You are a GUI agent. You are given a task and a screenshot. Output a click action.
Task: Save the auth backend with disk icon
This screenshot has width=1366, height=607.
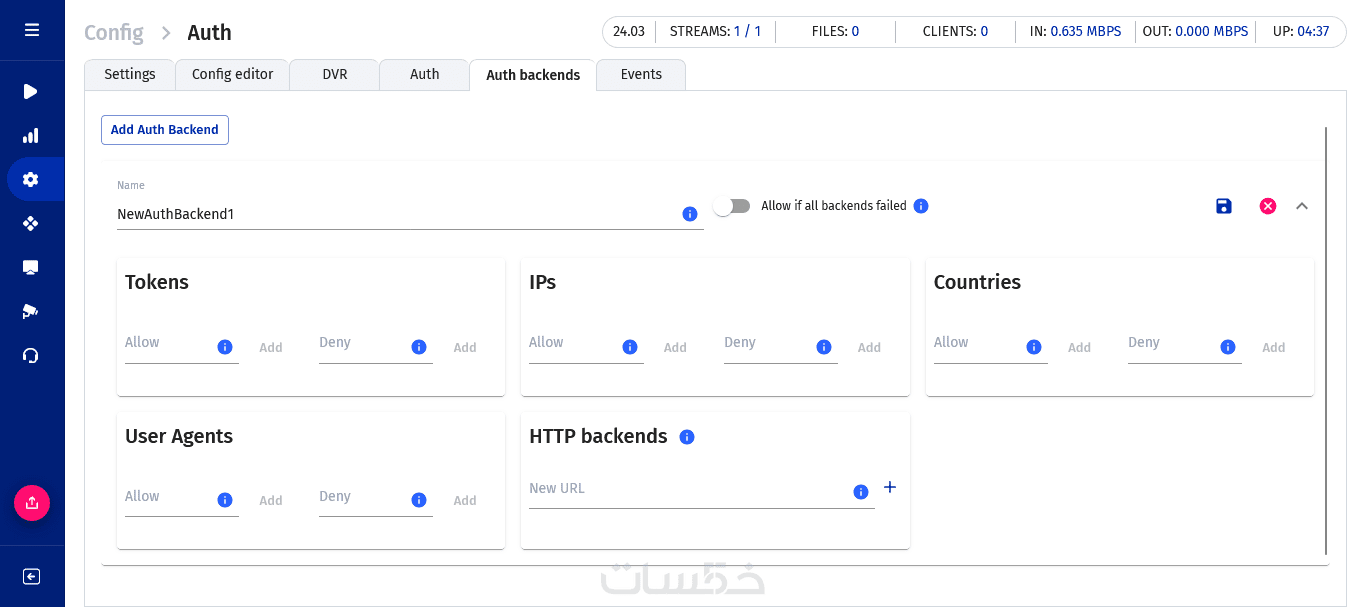(1224, 206)
